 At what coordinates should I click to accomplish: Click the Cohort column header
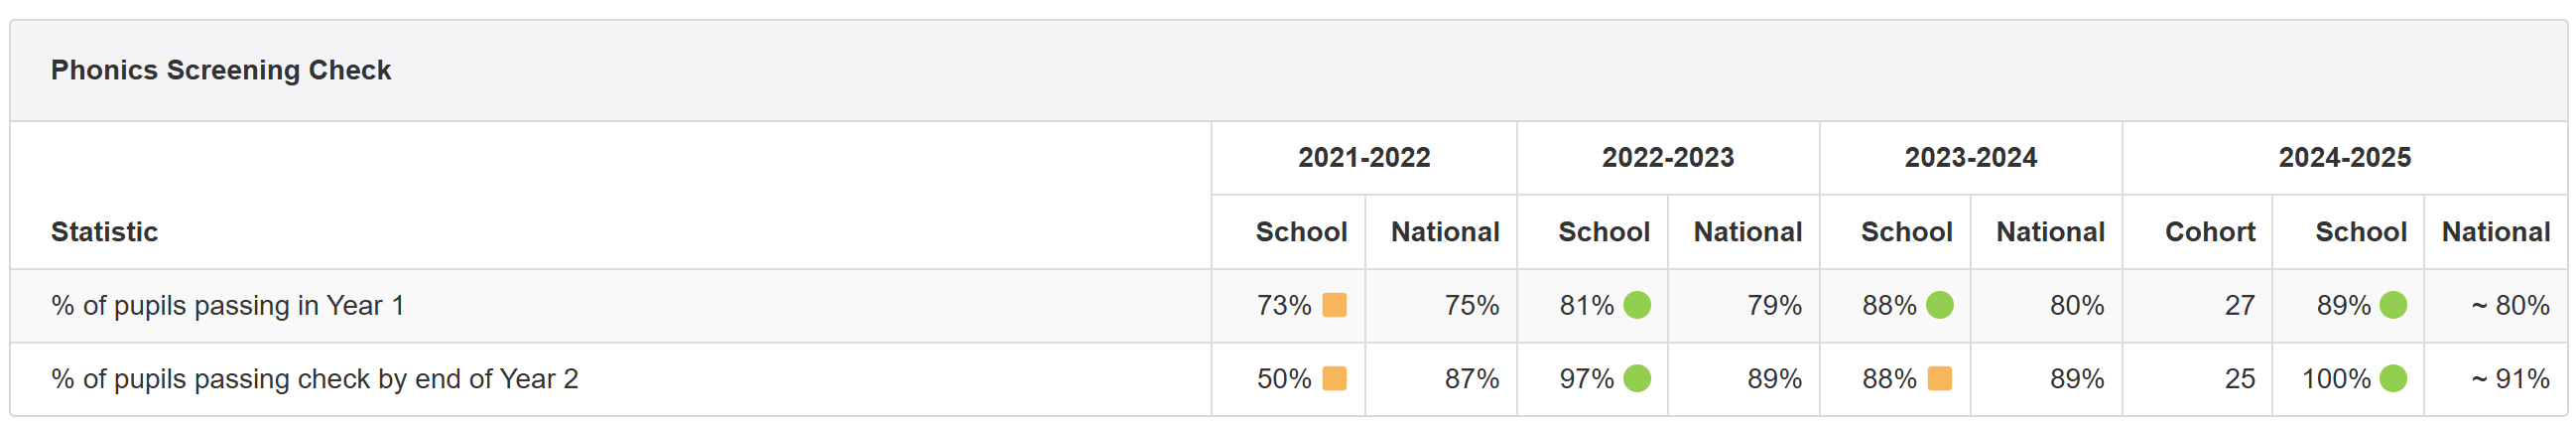[2210, 232]
